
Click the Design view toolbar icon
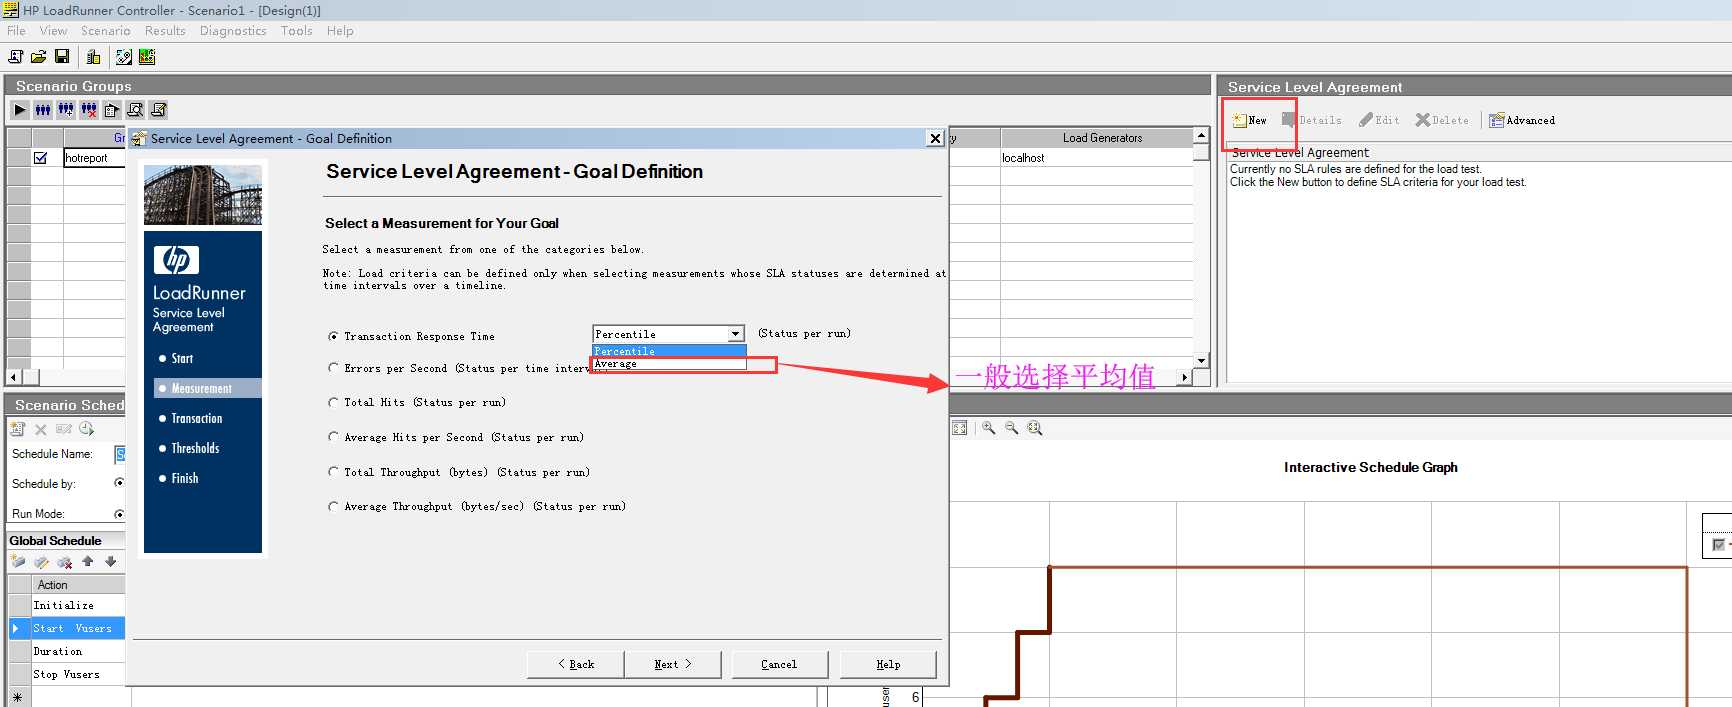tap(124, 57)
